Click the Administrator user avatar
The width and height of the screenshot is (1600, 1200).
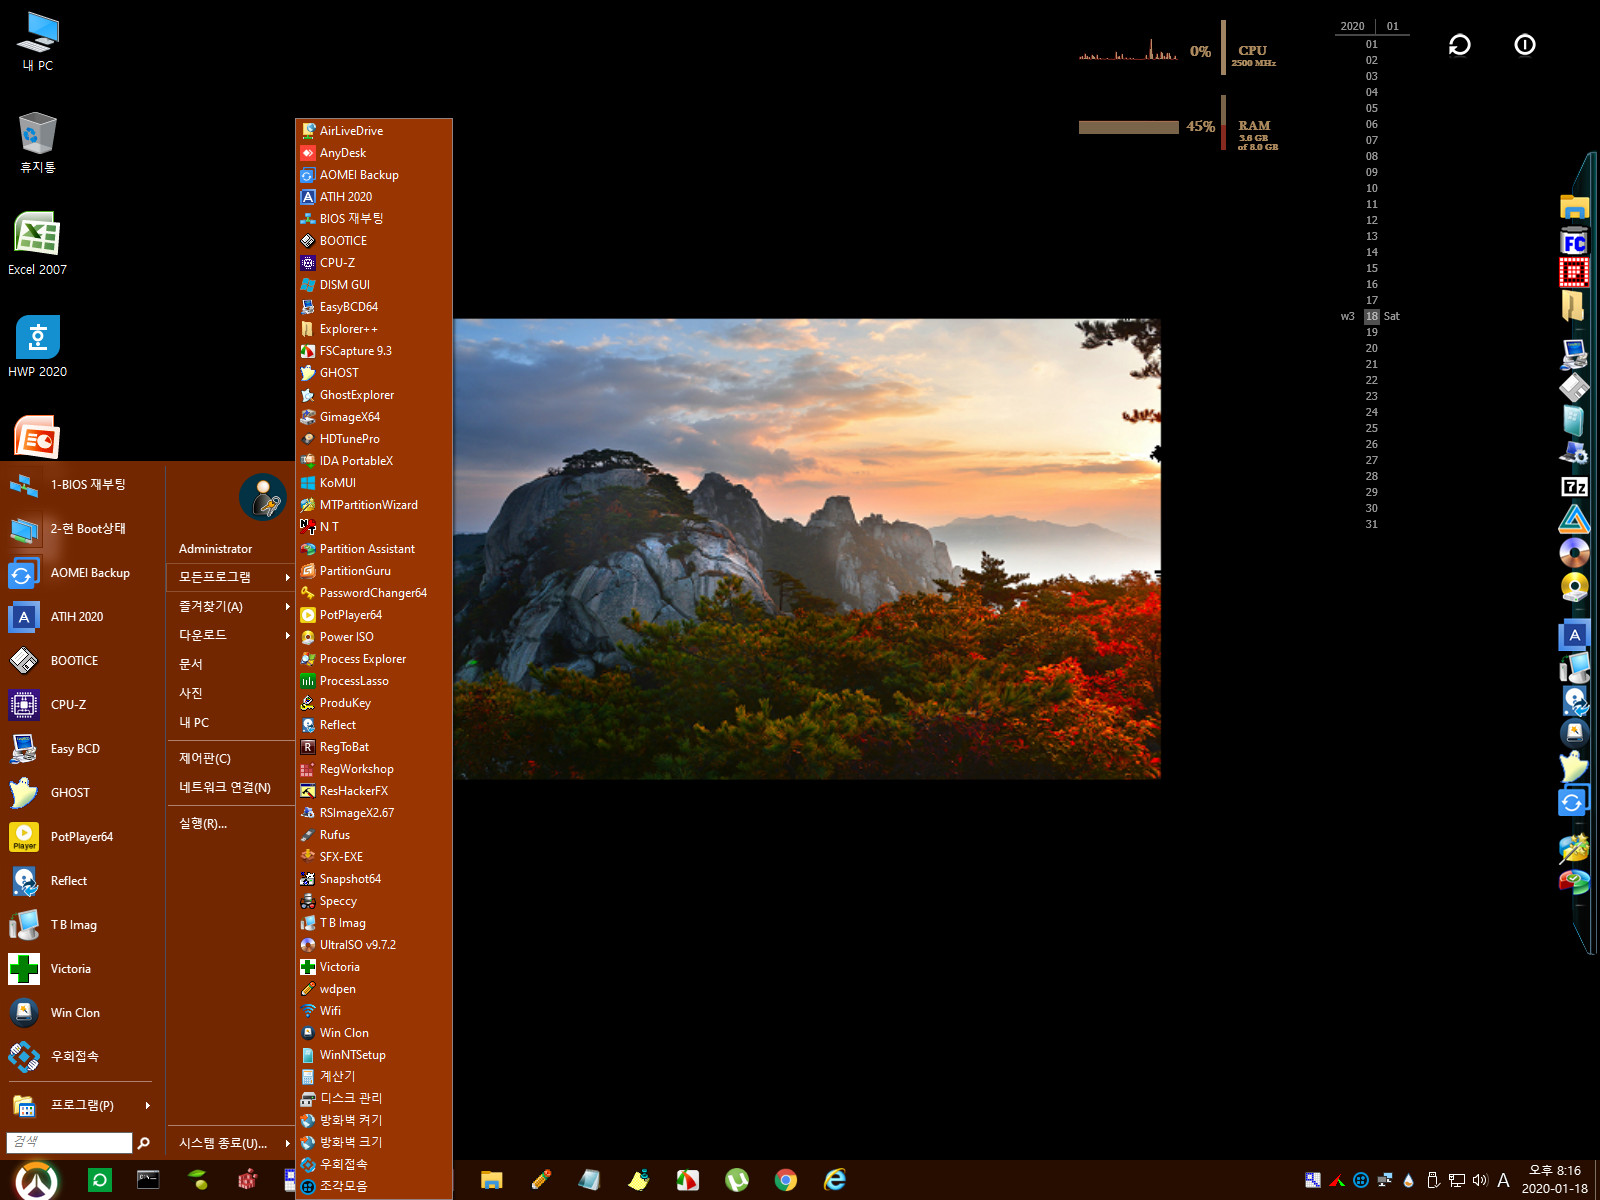[263, 497]
